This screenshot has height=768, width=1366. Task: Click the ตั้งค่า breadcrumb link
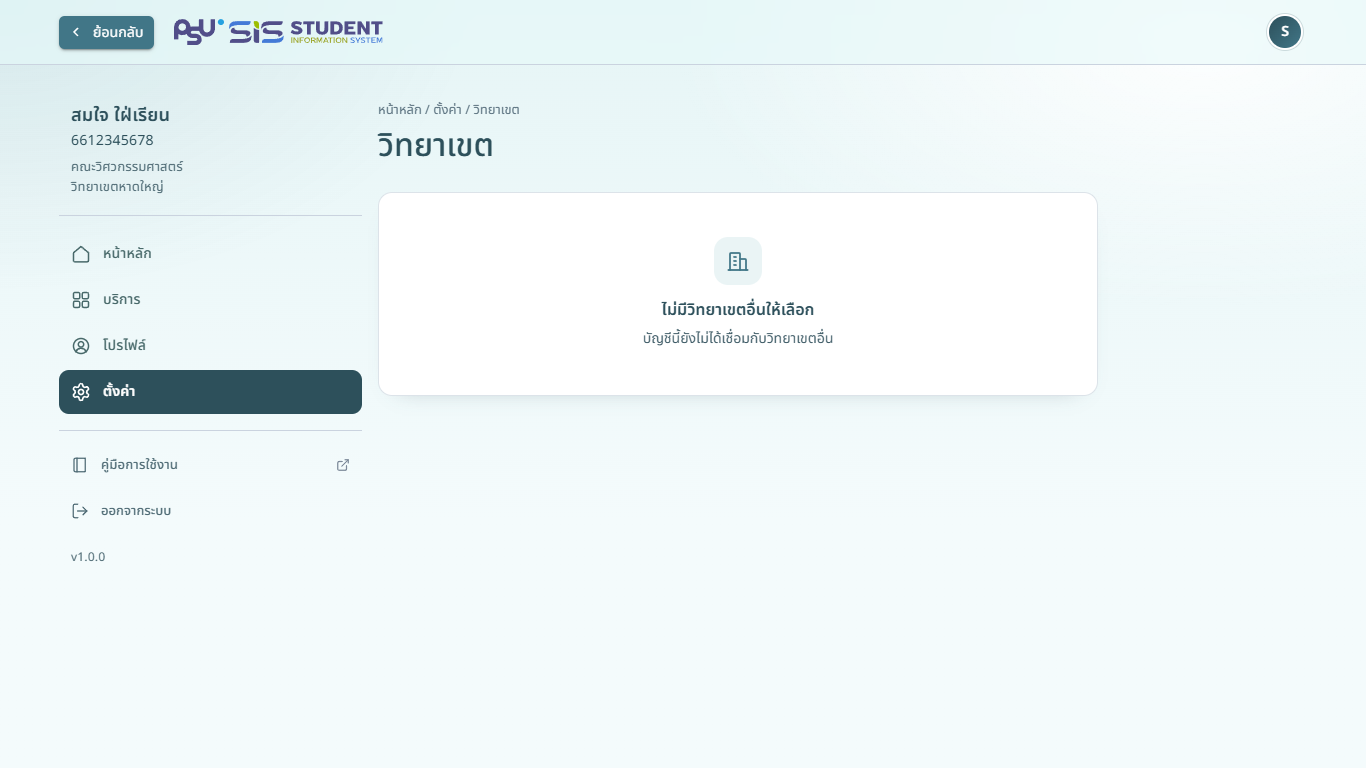447,110
